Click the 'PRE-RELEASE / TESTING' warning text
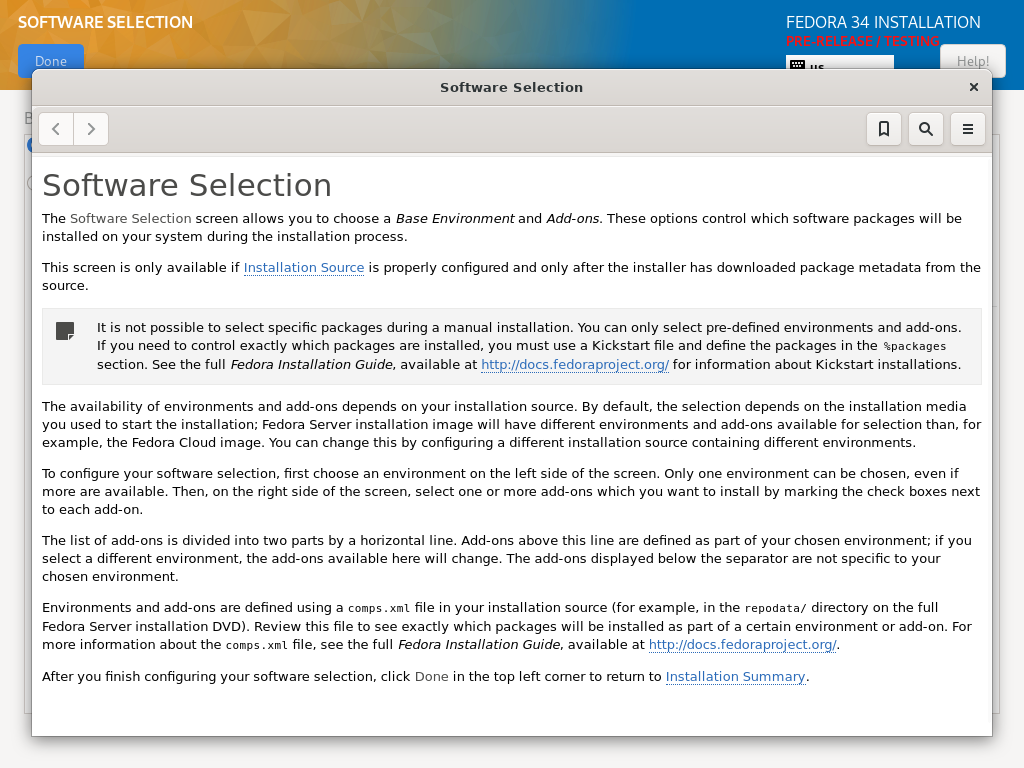 pyautogui.click(x=862, y=41)
